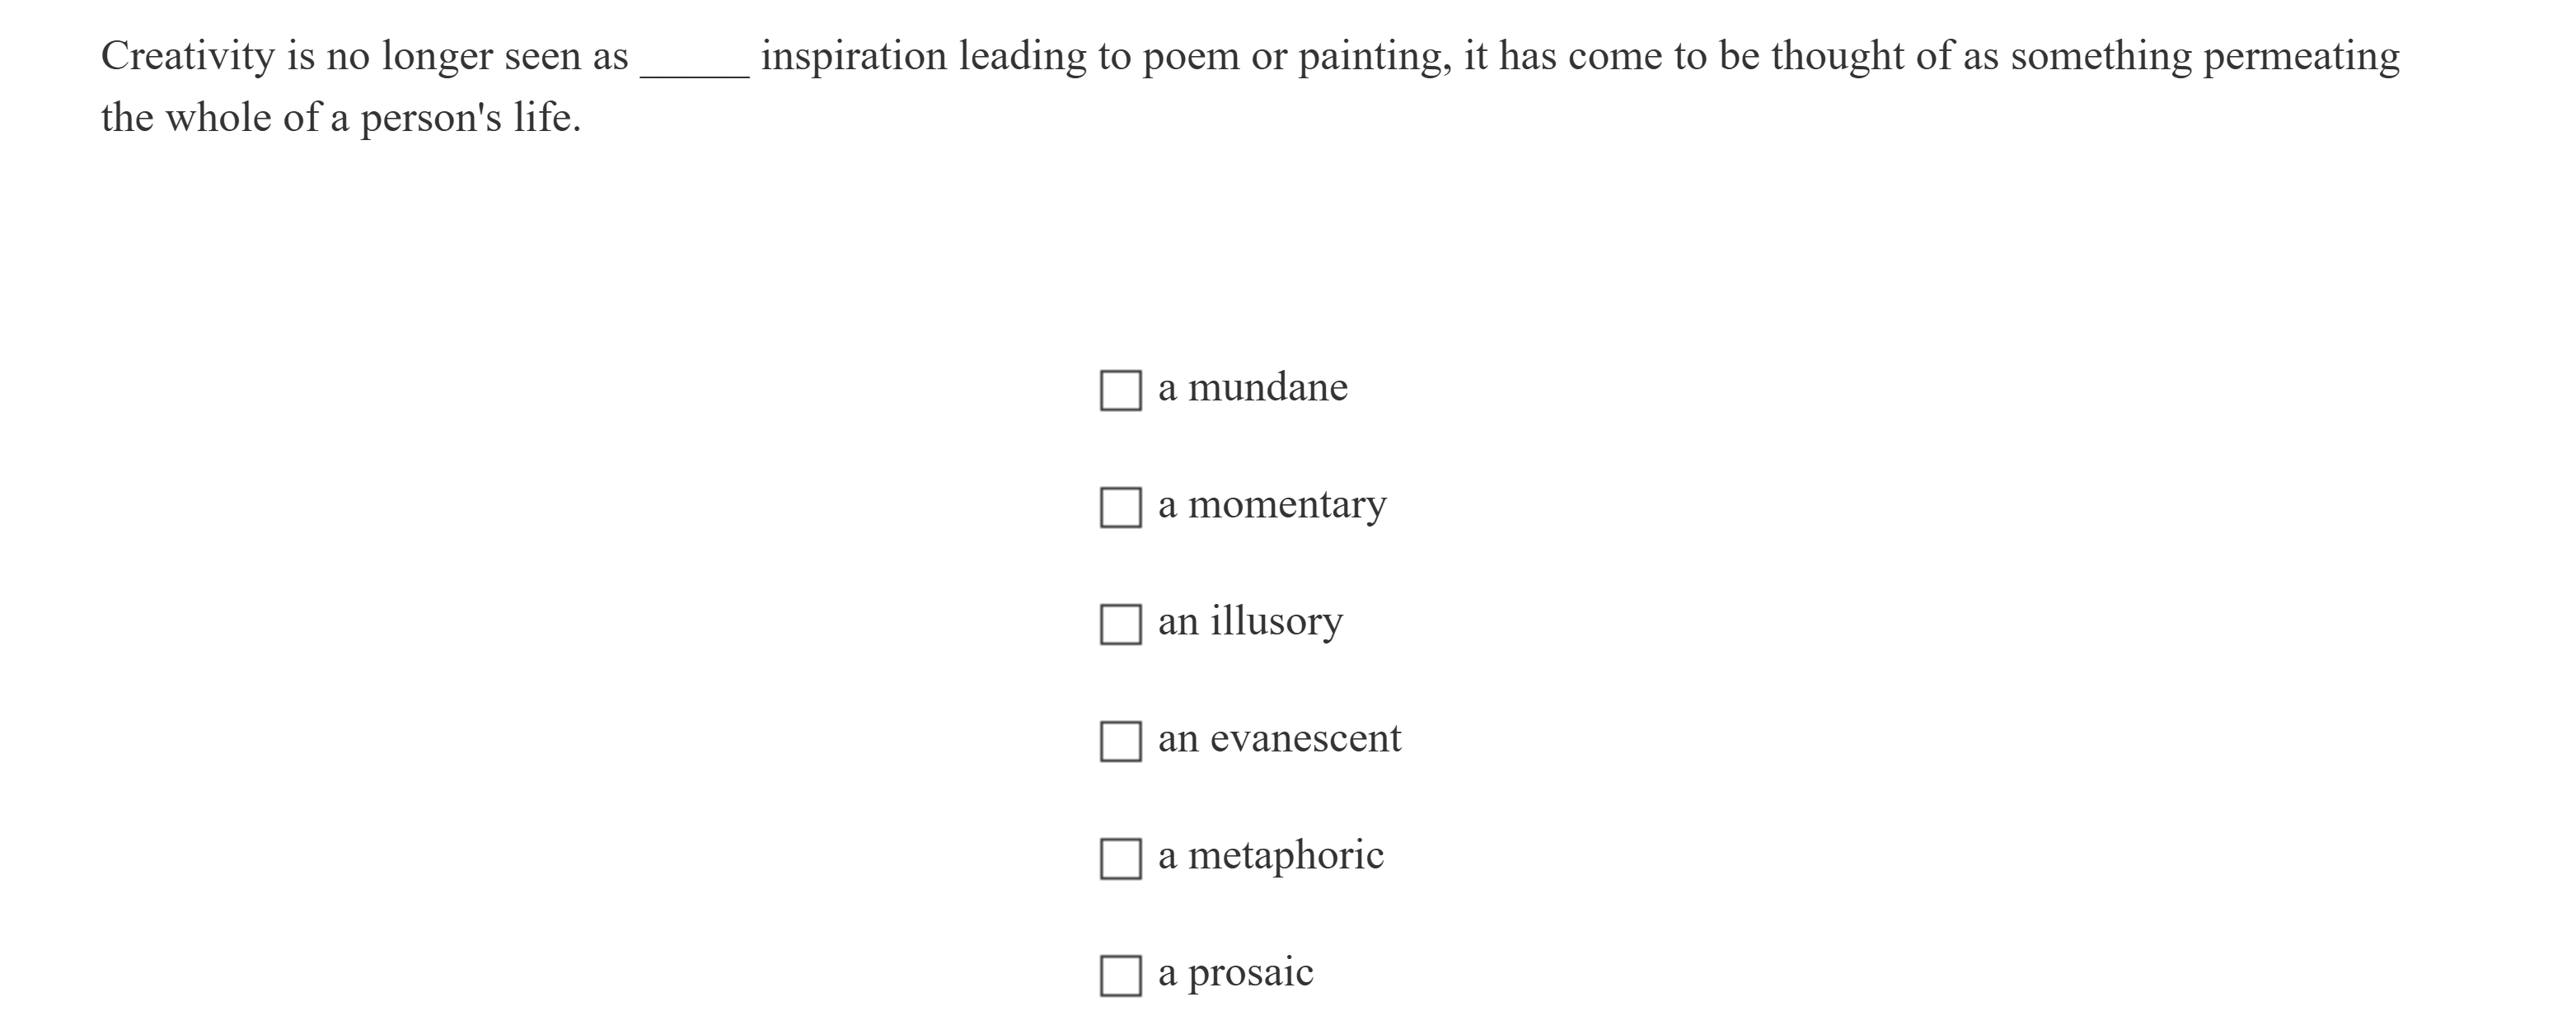Click the word 'inspiration' after the blank

853,56
